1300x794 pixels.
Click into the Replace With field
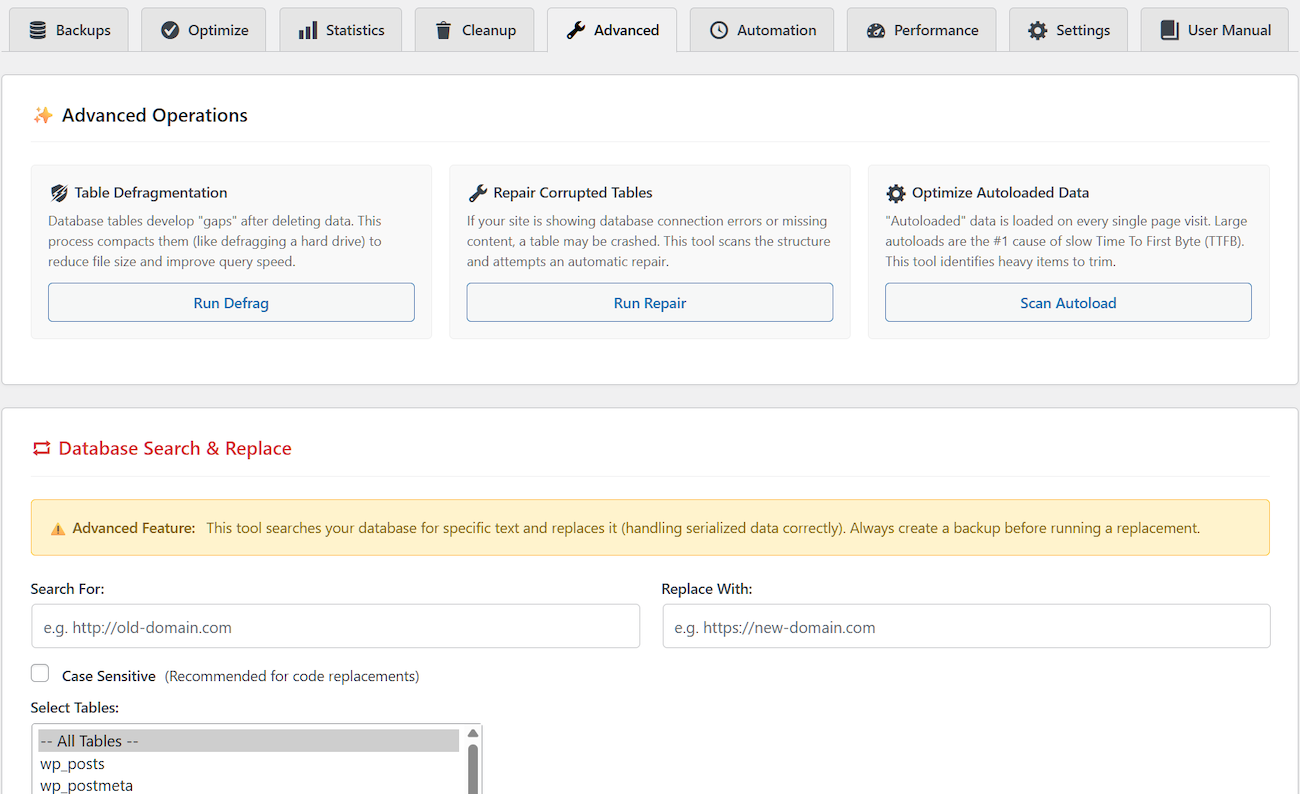click(x=966, y=627)
